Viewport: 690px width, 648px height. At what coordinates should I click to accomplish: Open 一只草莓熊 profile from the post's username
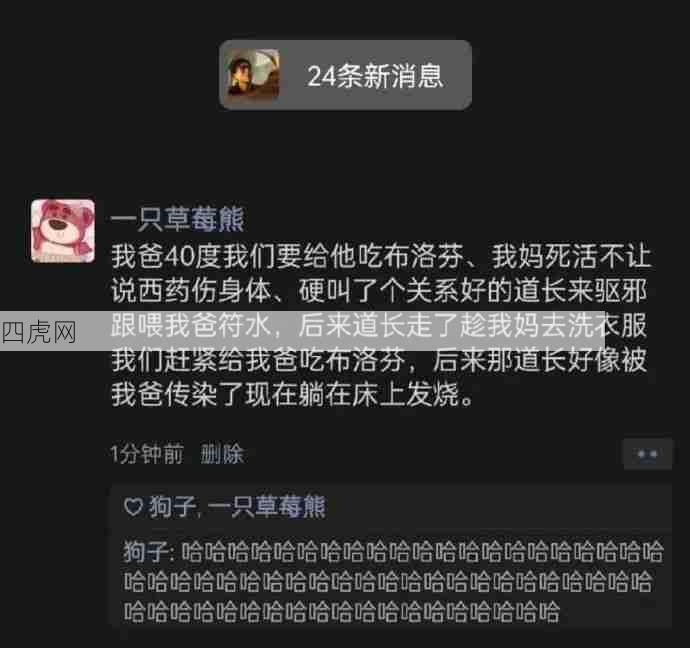coord(177,219)
